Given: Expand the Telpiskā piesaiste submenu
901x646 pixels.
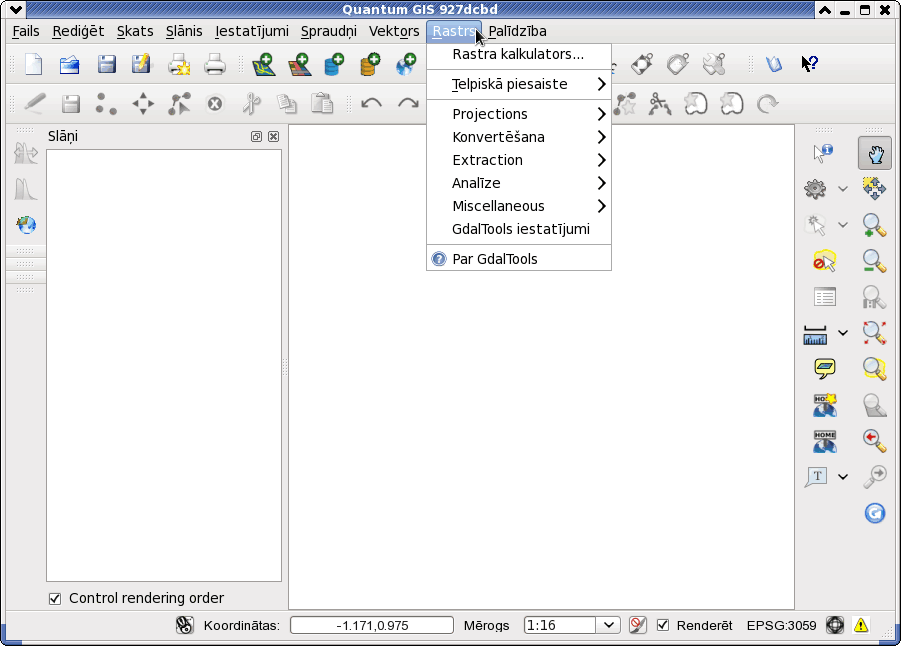Looking at the screenshot, I should [x=519, y=84].
